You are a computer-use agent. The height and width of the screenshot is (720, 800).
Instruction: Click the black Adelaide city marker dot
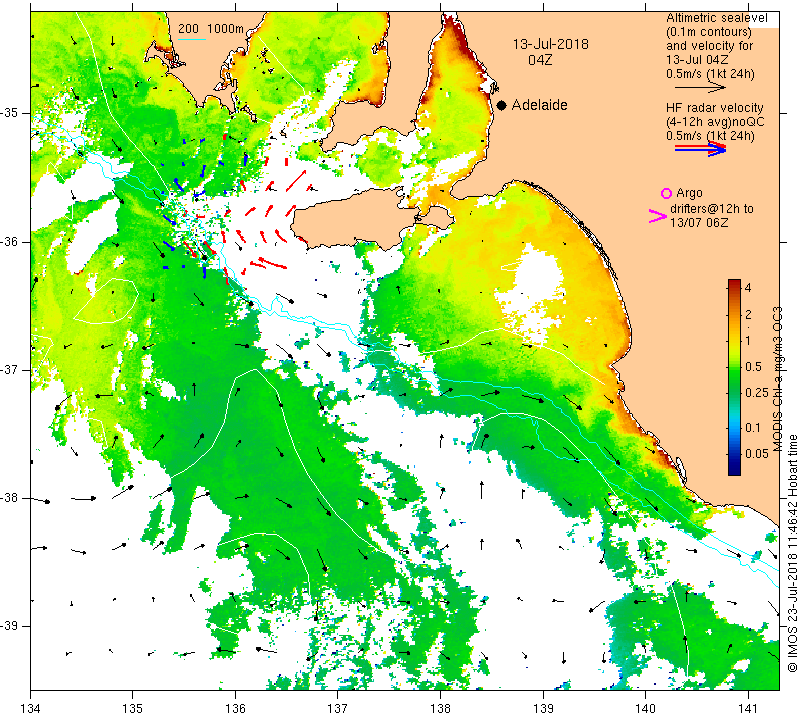point(502,105)
